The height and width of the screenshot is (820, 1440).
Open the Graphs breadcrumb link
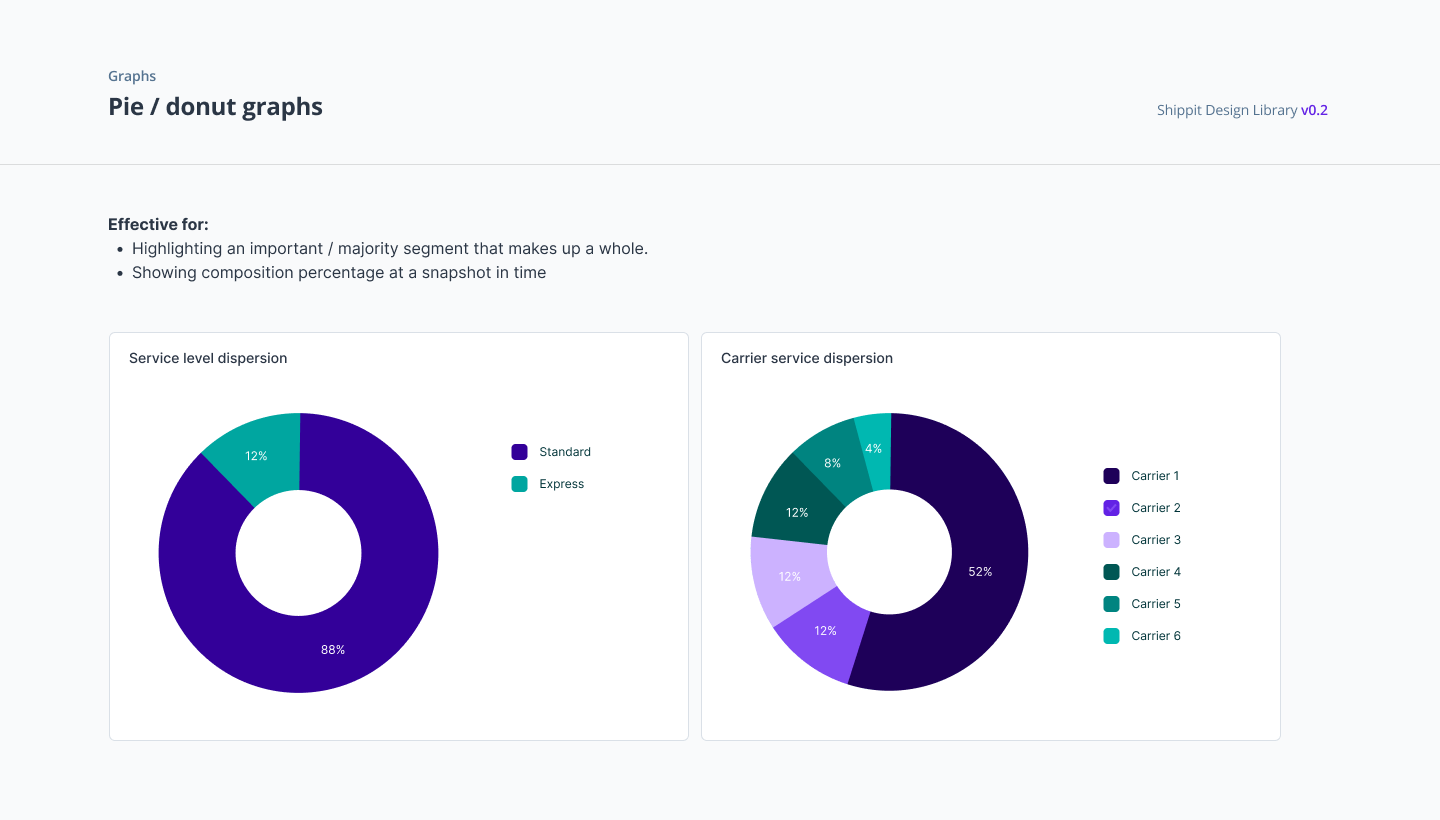[132, 76]
